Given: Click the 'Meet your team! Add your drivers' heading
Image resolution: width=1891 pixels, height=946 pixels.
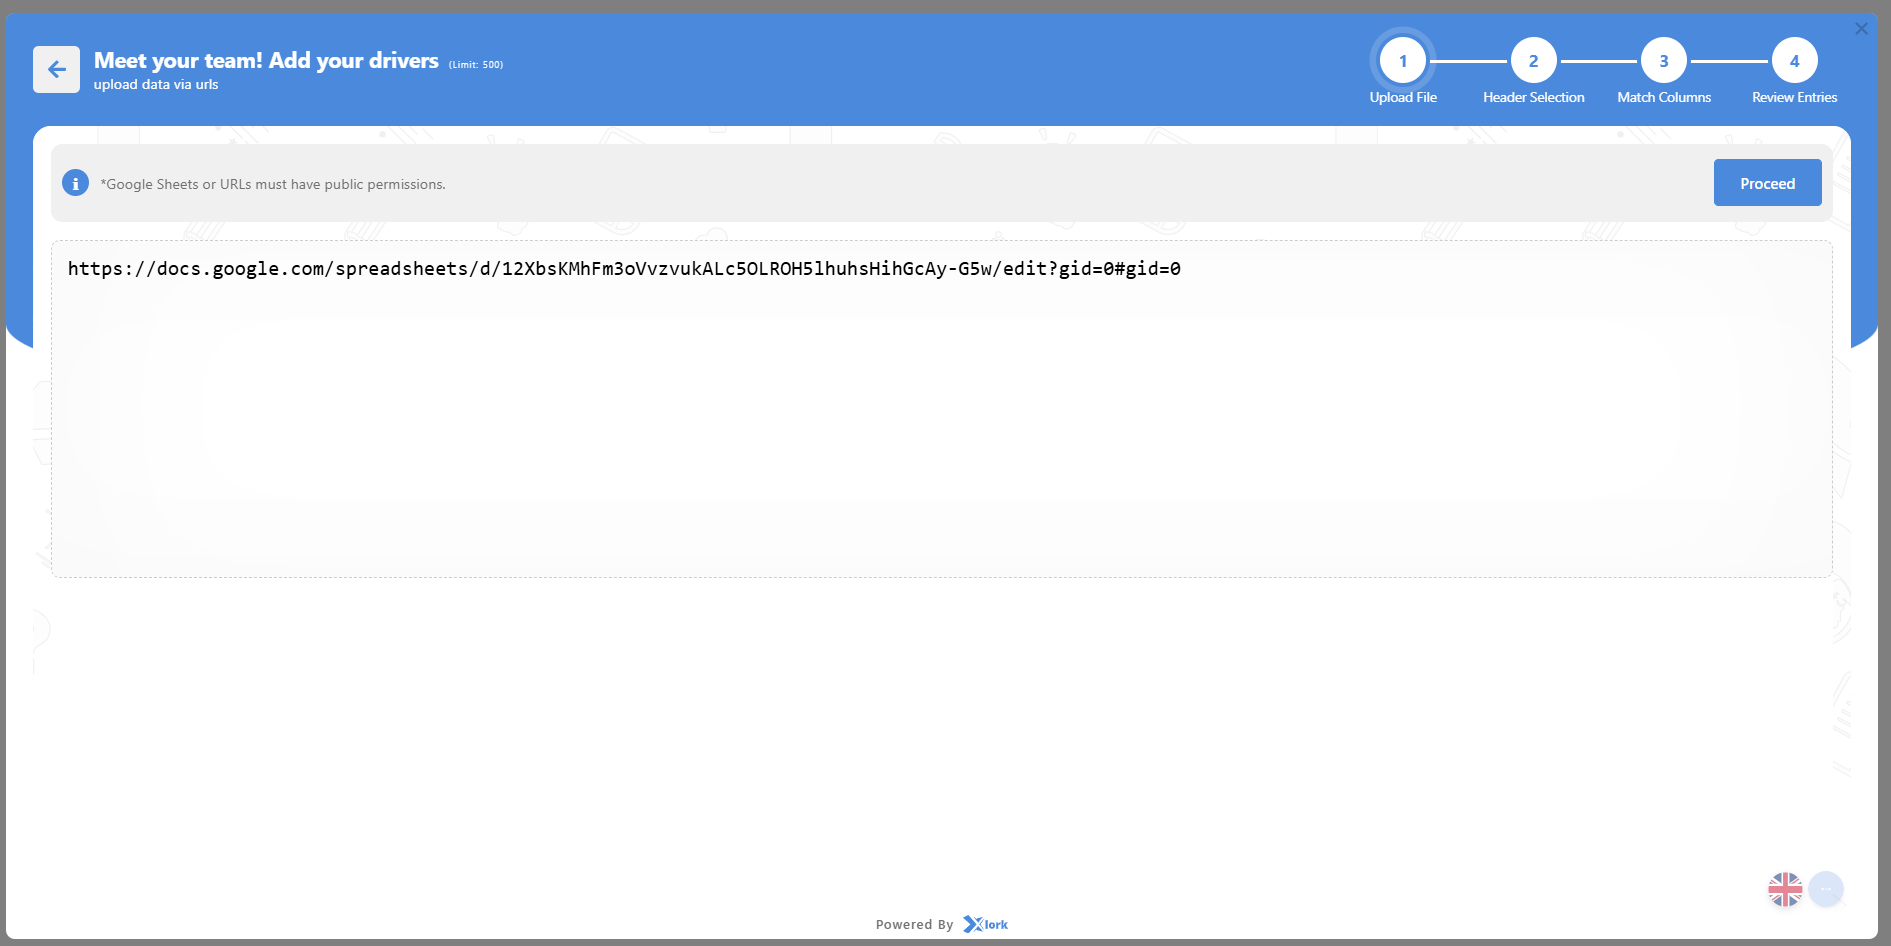Looking at the screenshot, I should [x=266, y=61].
